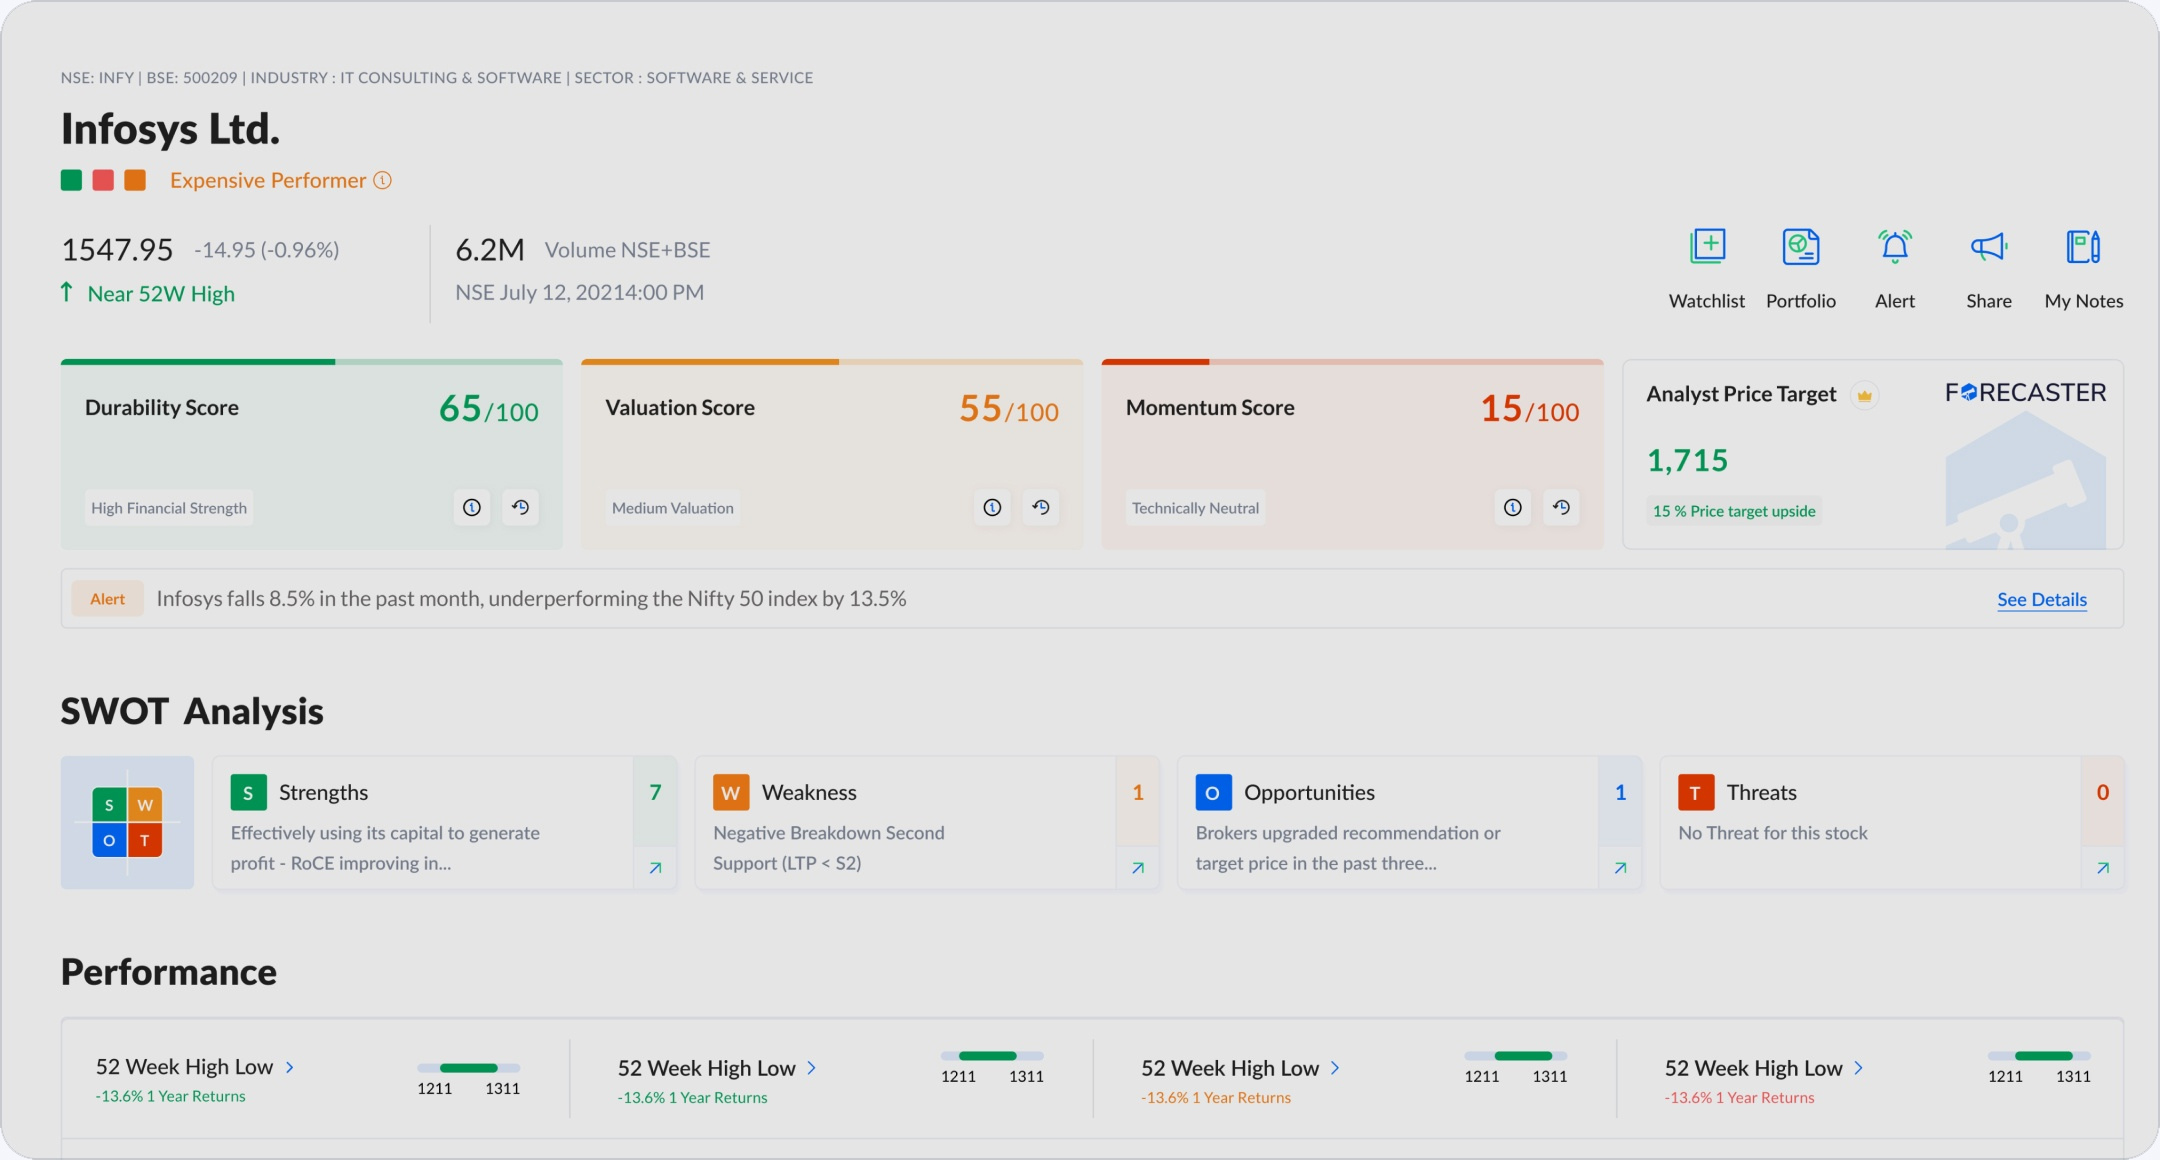
Task: Open history icon on Valuation Score card
Action: [1041, 508]
